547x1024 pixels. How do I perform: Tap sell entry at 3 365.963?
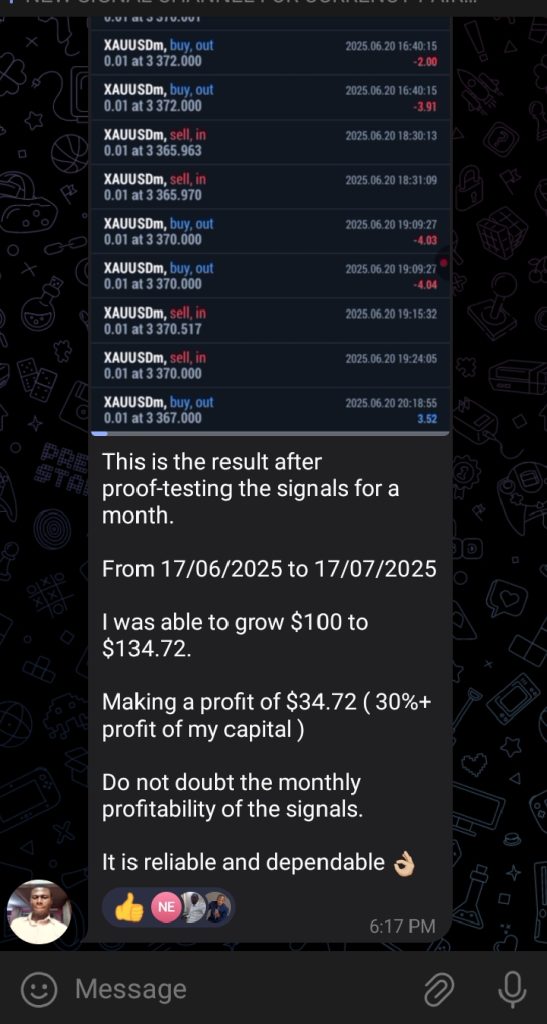[x=269, y=142]
